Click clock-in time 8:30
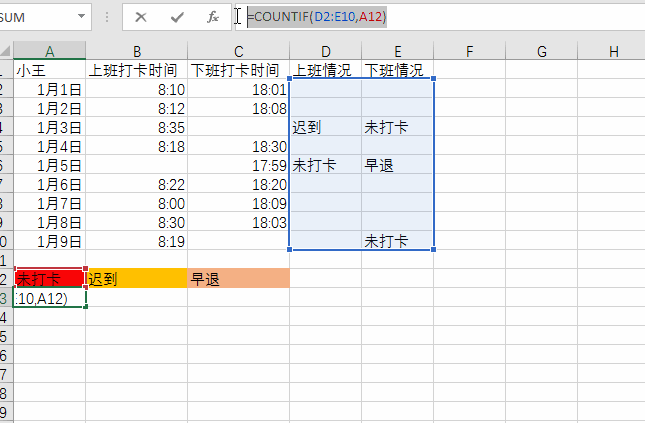This screenshot has width=645, height=423. pos(137,222)
